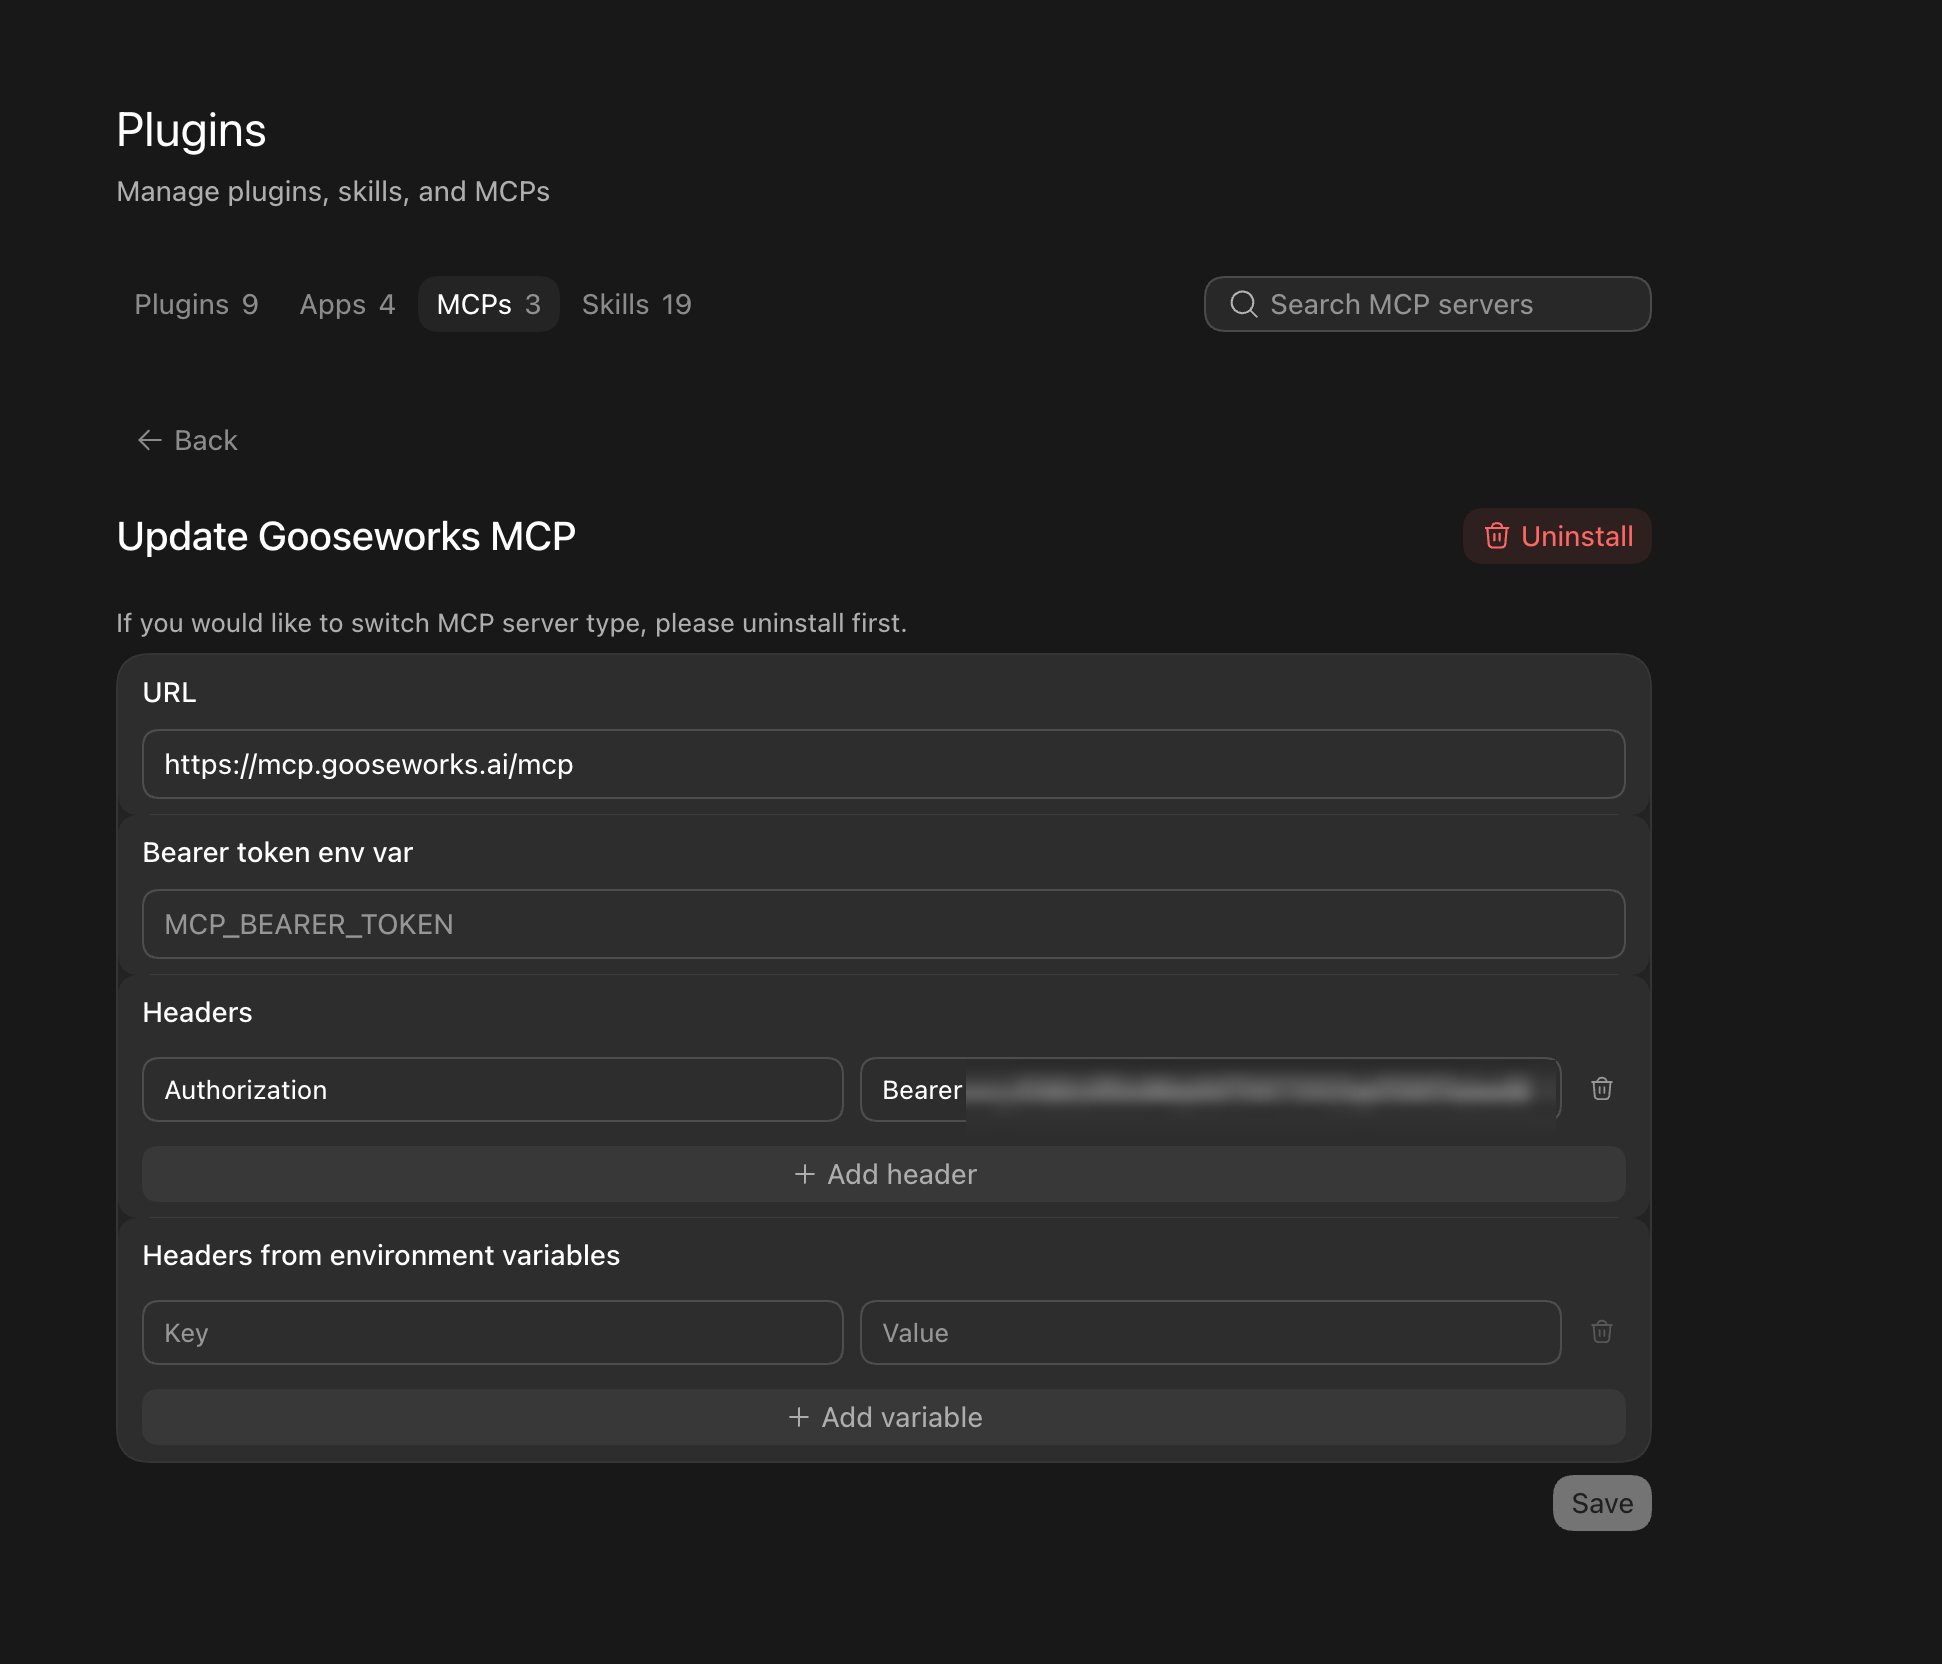This screenshot has height=1664, width=1942.
Task: Click the 'please uninstall first' notice text
Action: coord(511,623)
